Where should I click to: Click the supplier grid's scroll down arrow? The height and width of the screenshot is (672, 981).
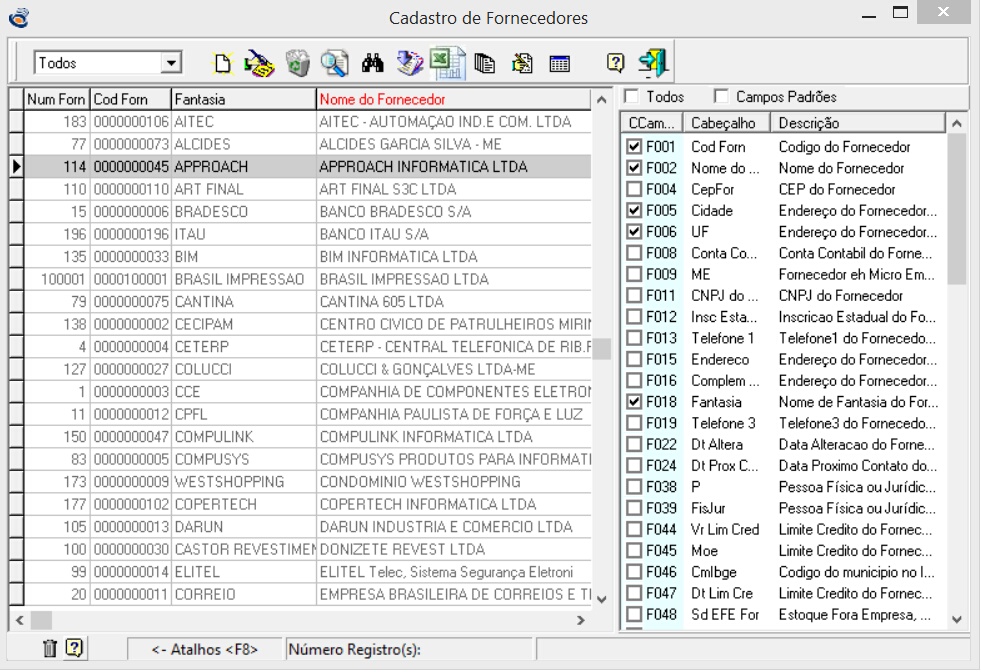[x=602, y=599]
